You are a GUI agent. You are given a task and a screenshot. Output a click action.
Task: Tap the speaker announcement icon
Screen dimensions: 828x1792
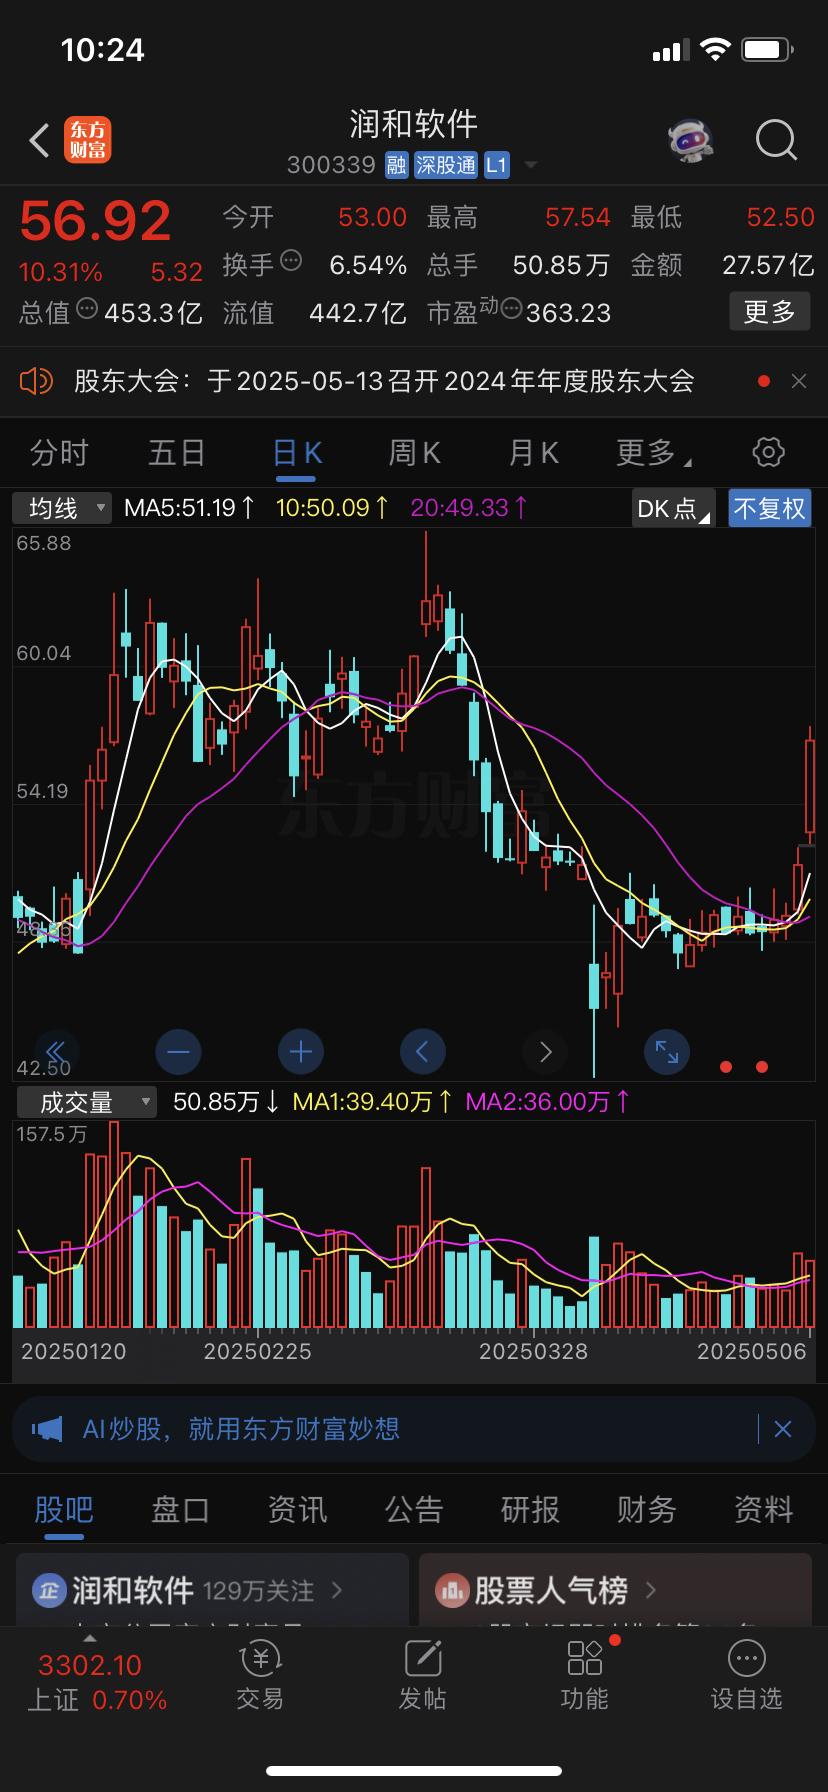pyautogui.click(x=36, y=381)
